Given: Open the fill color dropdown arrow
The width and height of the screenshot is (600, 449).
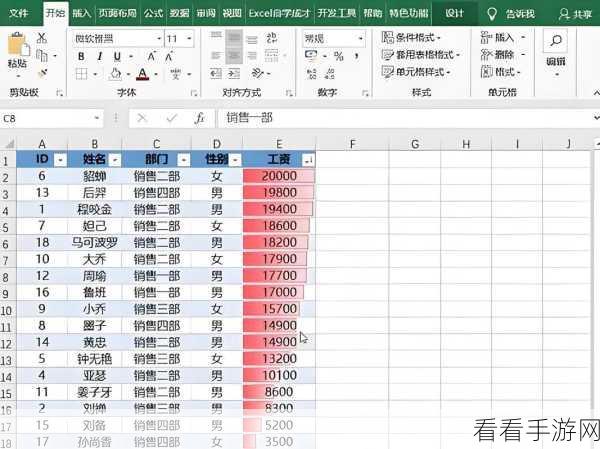Looking at the screenshot, I should [128, 74].
